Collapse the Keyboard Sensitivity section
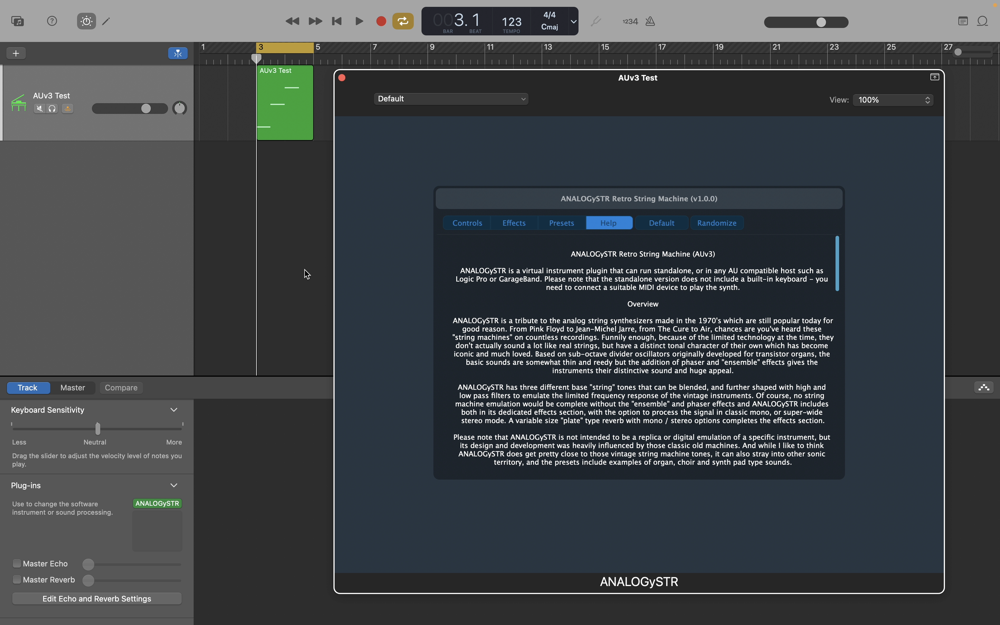The image size is (1000, 625). pos(173,410)
